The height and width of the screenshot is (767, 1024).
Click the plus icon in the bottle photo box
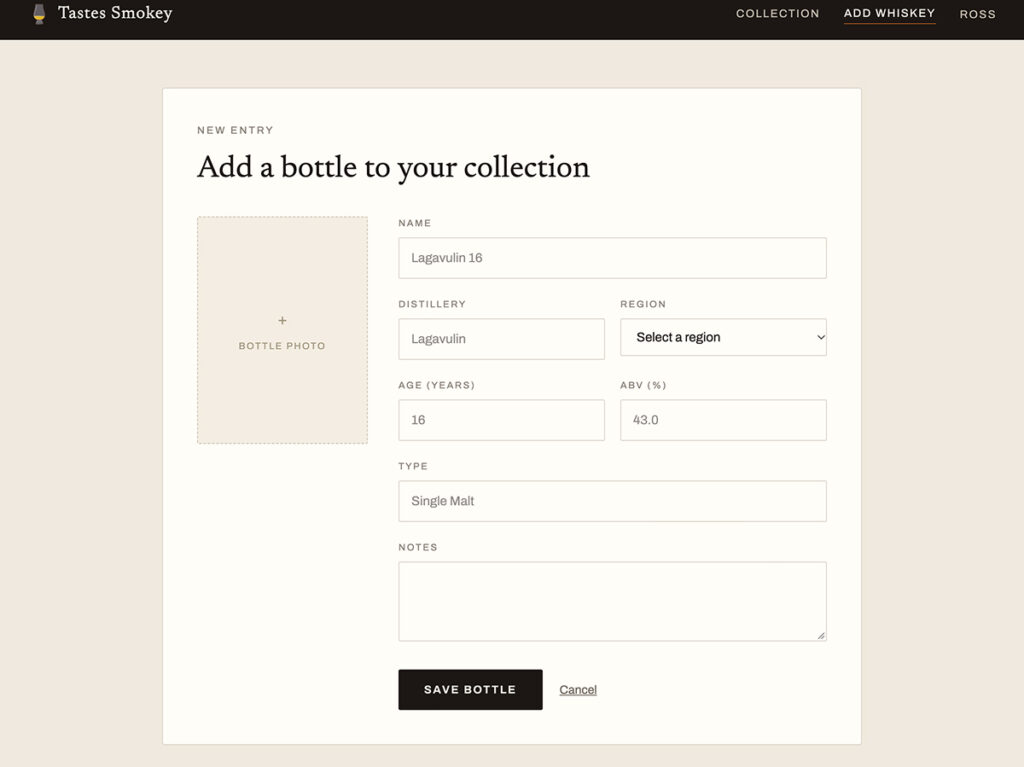[x=282, y=321]
